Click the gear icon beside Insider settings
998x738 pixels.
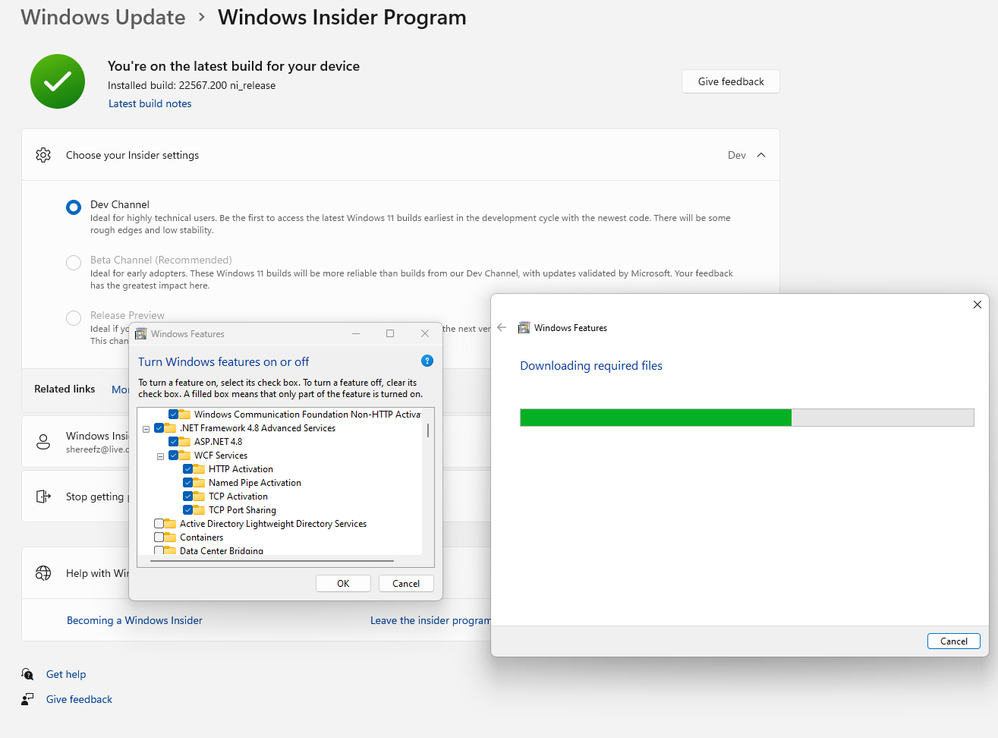[43, 155]
